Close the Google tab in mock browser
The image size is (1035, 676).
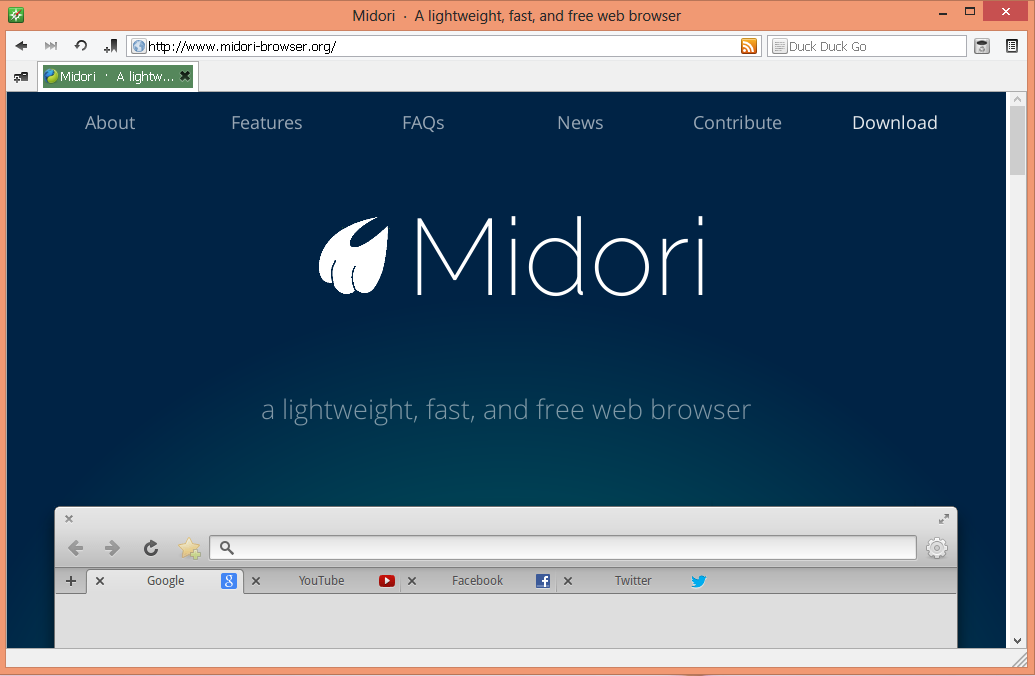(x=100, y=581)
